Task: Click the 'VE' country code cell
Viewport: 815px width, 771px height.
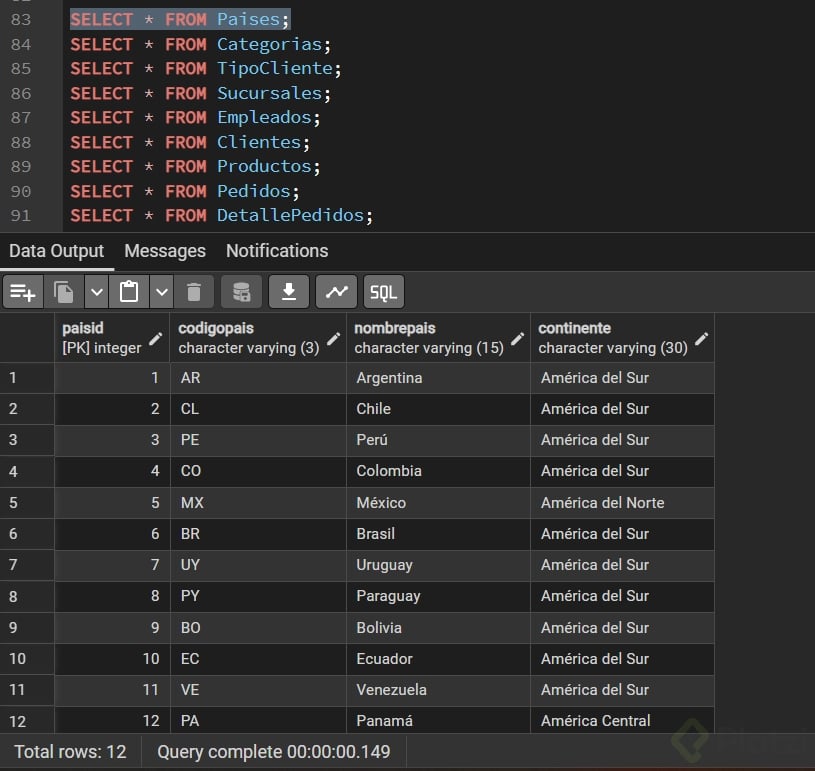Action: click(x=258, y=690)
